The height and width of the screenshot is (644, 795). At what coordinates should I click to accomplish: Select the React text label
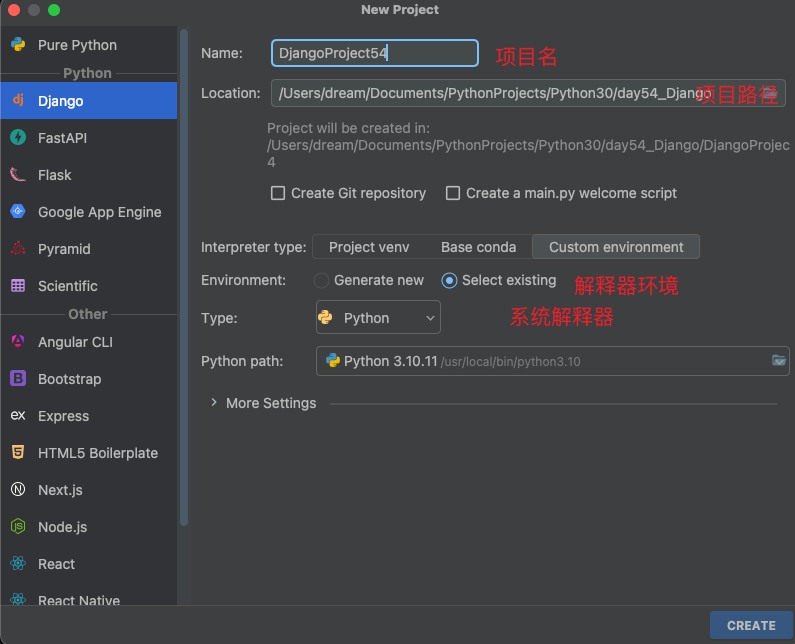point(57,564)
